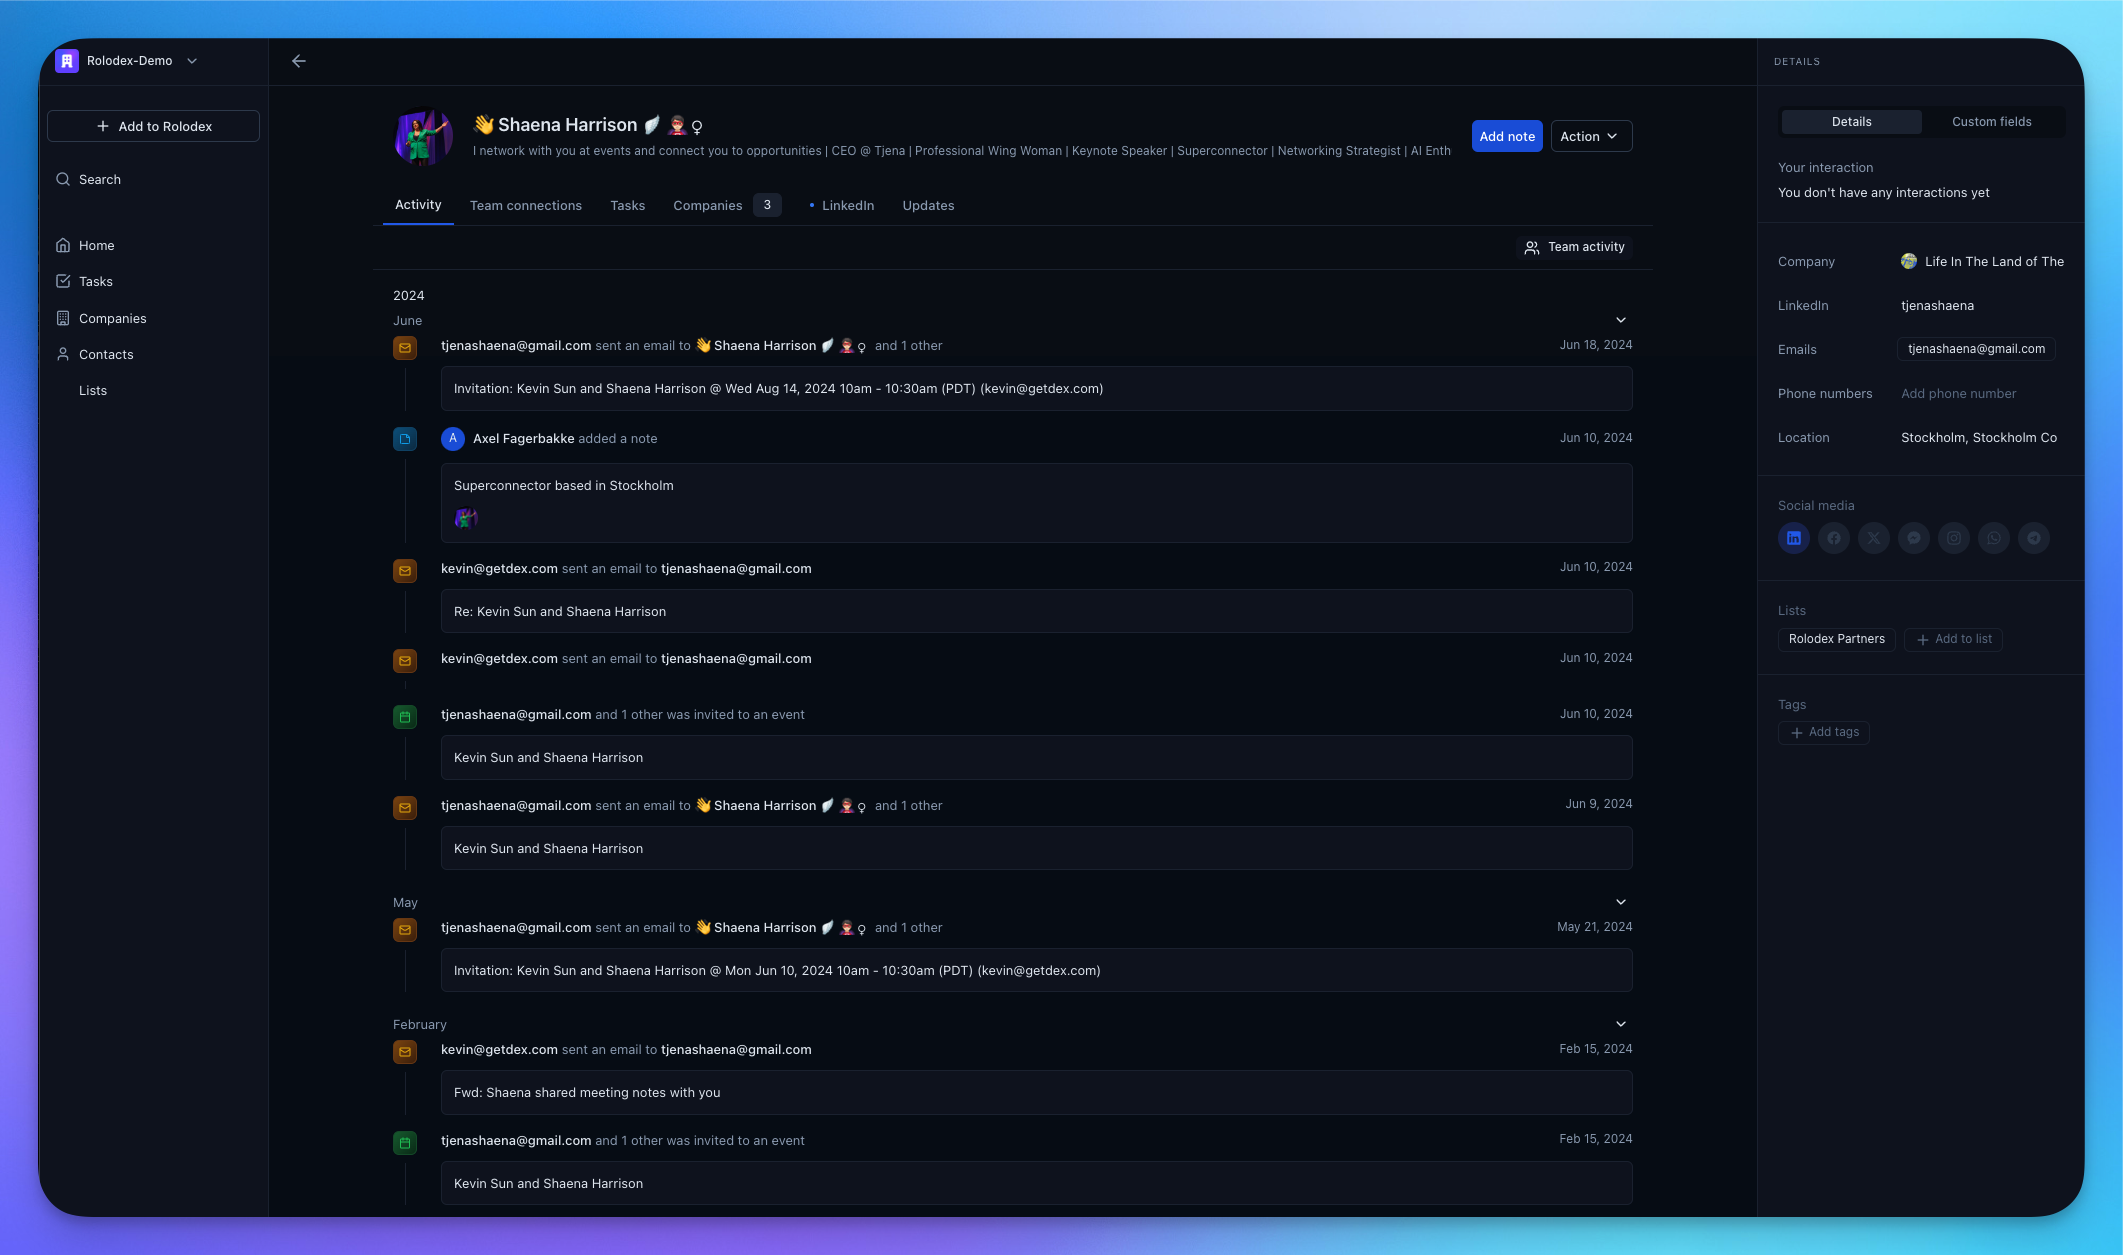Collapse the June activity section

pyautogui.click(x=1621, y=320)
